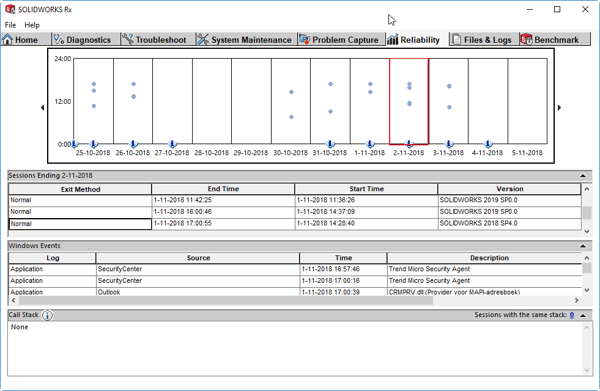Click Windows Events vertical scroll down arrow

pos(587,290)
